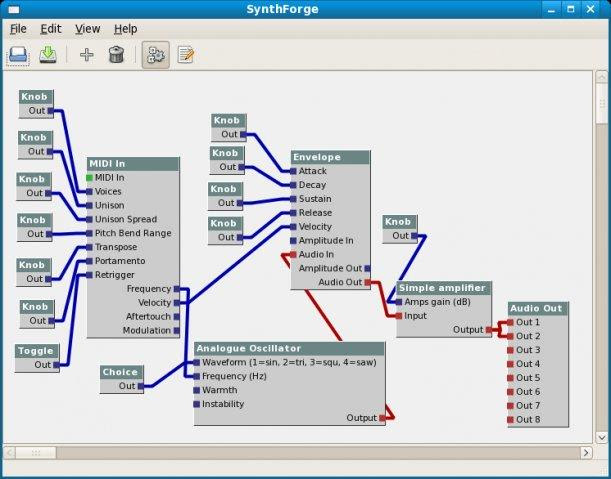Open the View menu
This screenshot has height=479, width=611.
click(87, 29)
